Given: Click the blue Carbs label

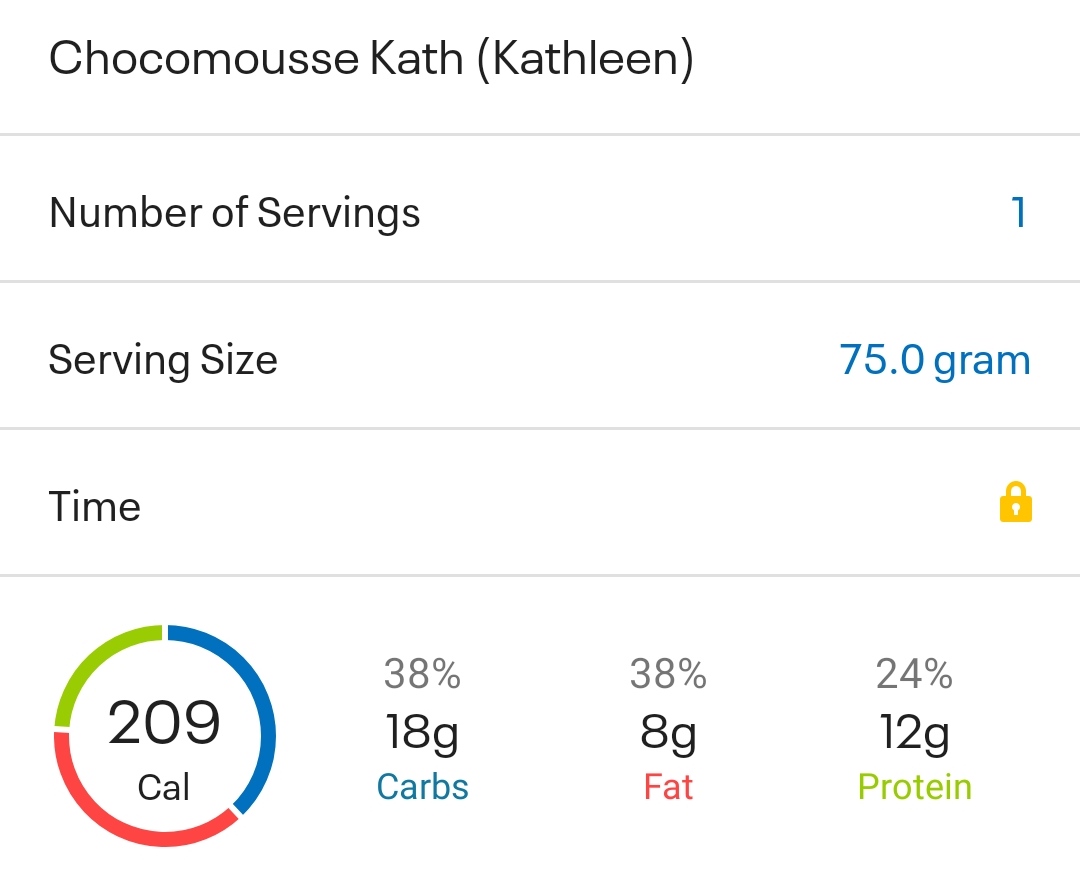Looking at the screenshot, I should tap(422, 787).
